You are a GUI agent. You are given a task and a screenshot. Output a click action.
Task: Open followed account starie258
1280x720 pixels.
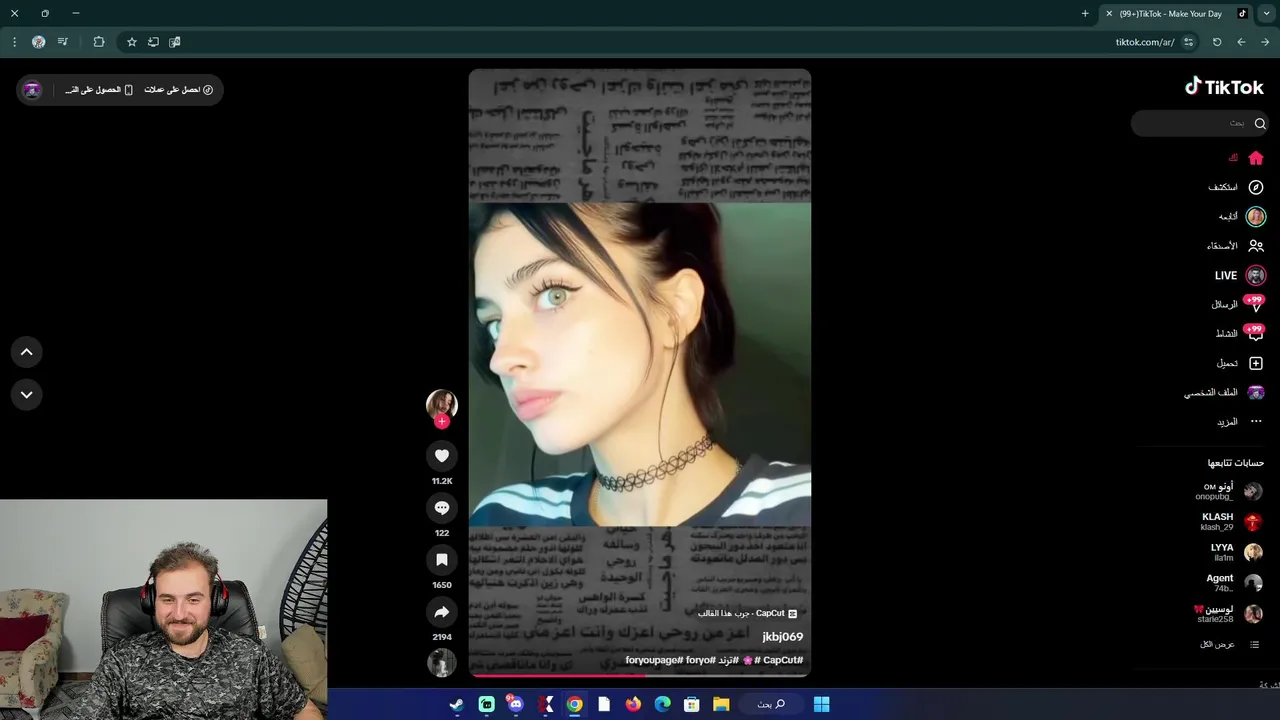pyautogui.click(x=1228, y=614)
